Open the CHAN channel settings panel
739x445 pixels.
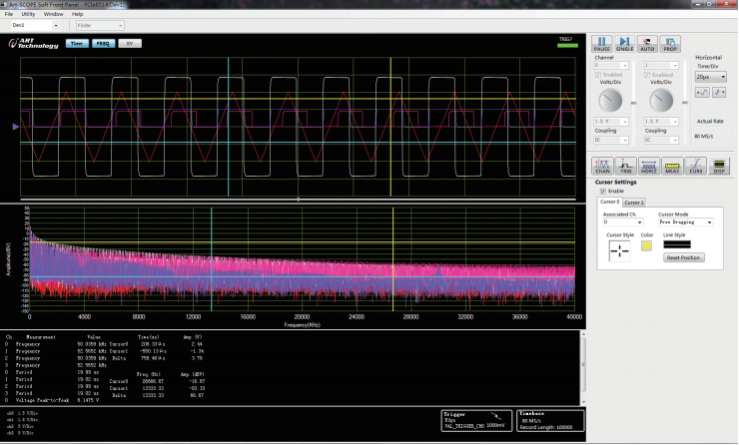coord(603,166)
